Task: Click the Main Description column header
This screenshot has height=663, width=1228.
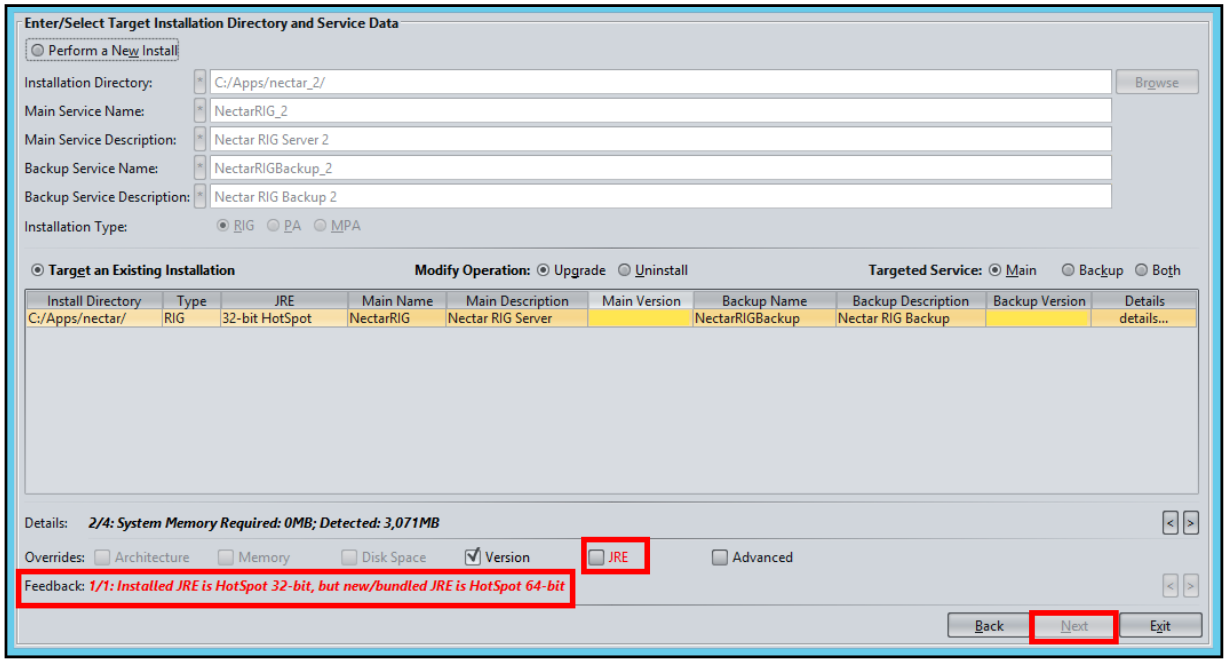Action: click(517, 301)
